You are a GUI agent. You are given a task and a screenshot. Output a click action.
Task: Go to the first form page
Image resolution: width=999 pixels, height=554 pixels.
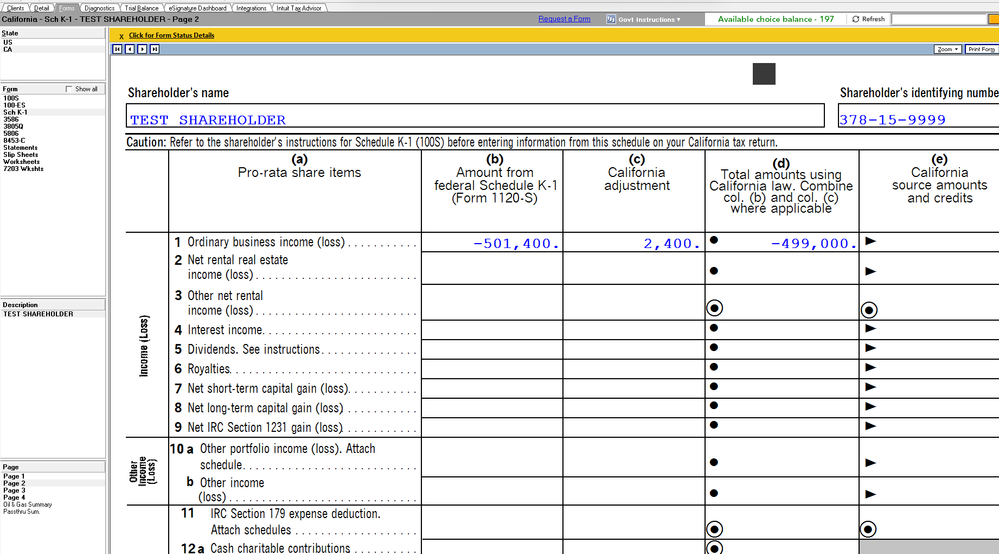[x=117, y=49]
